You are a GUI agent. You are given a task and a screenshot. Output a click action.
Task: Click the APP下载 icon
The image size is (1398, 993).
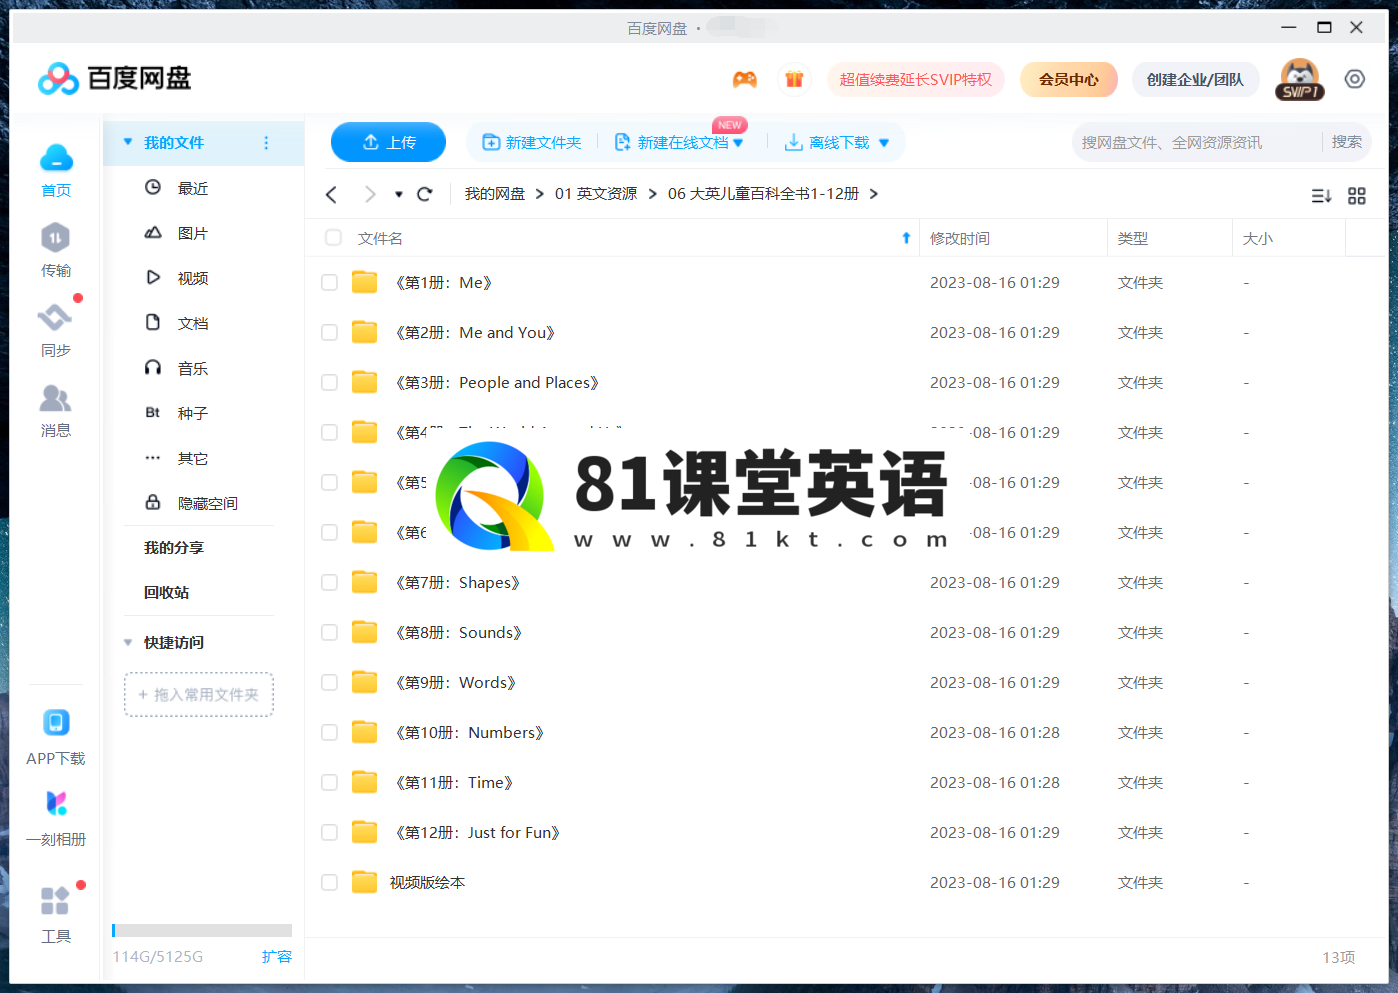tap(56, 722)
